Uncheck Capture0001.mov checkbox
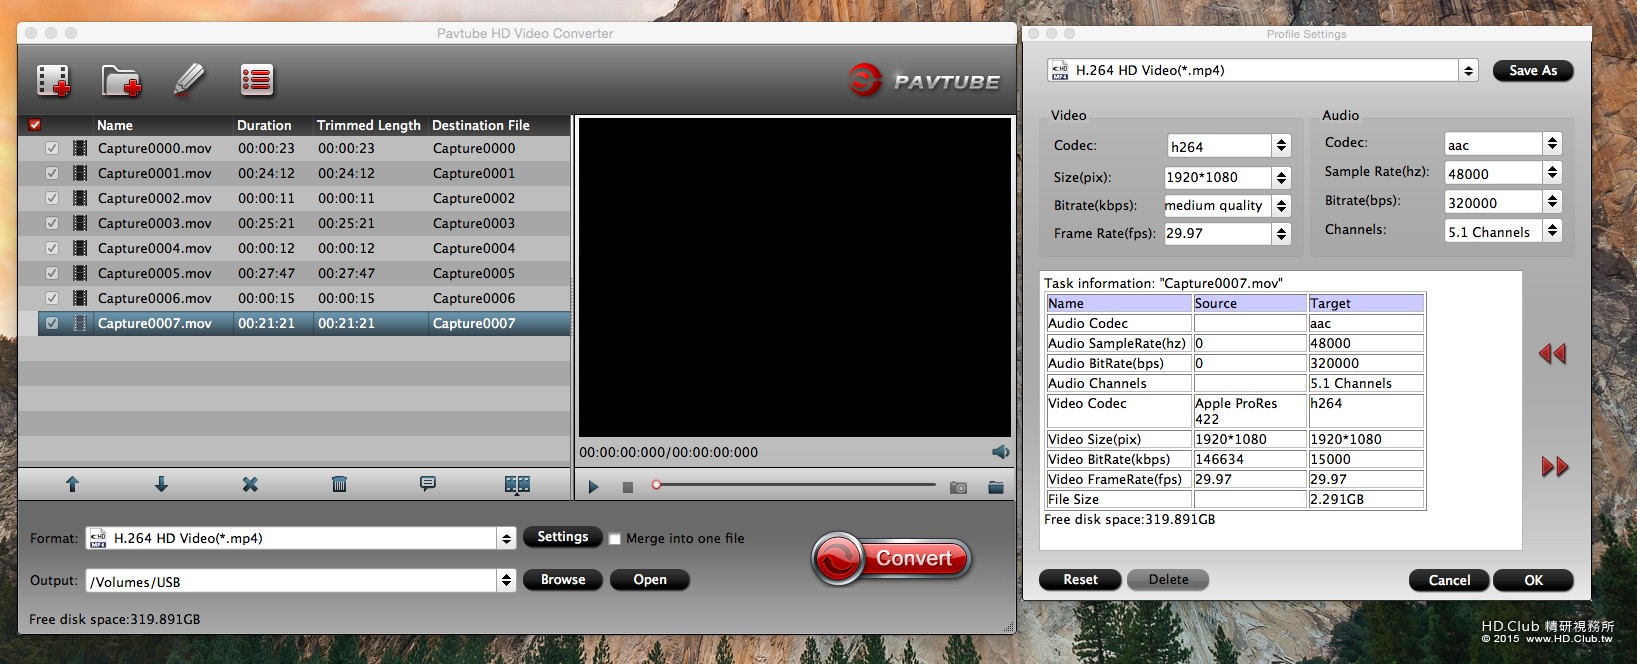The height and width of the screenshot is (664, 1637). (52, 173)
